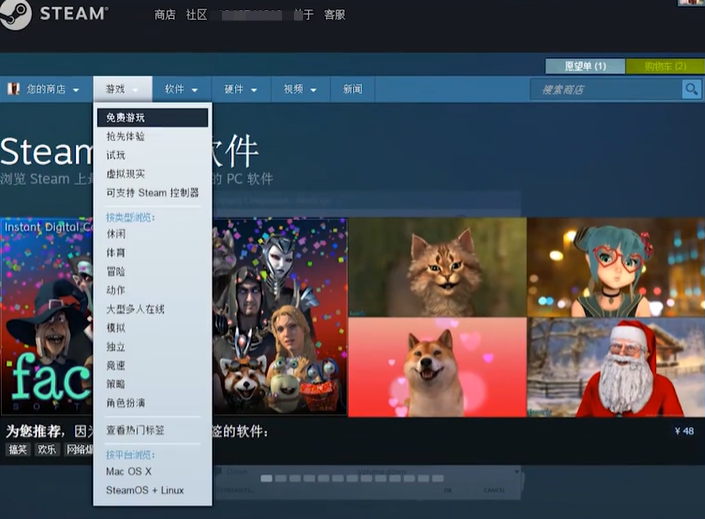Select the last carousel page indicator
The image size is (705, 519).
coord(438,478)
